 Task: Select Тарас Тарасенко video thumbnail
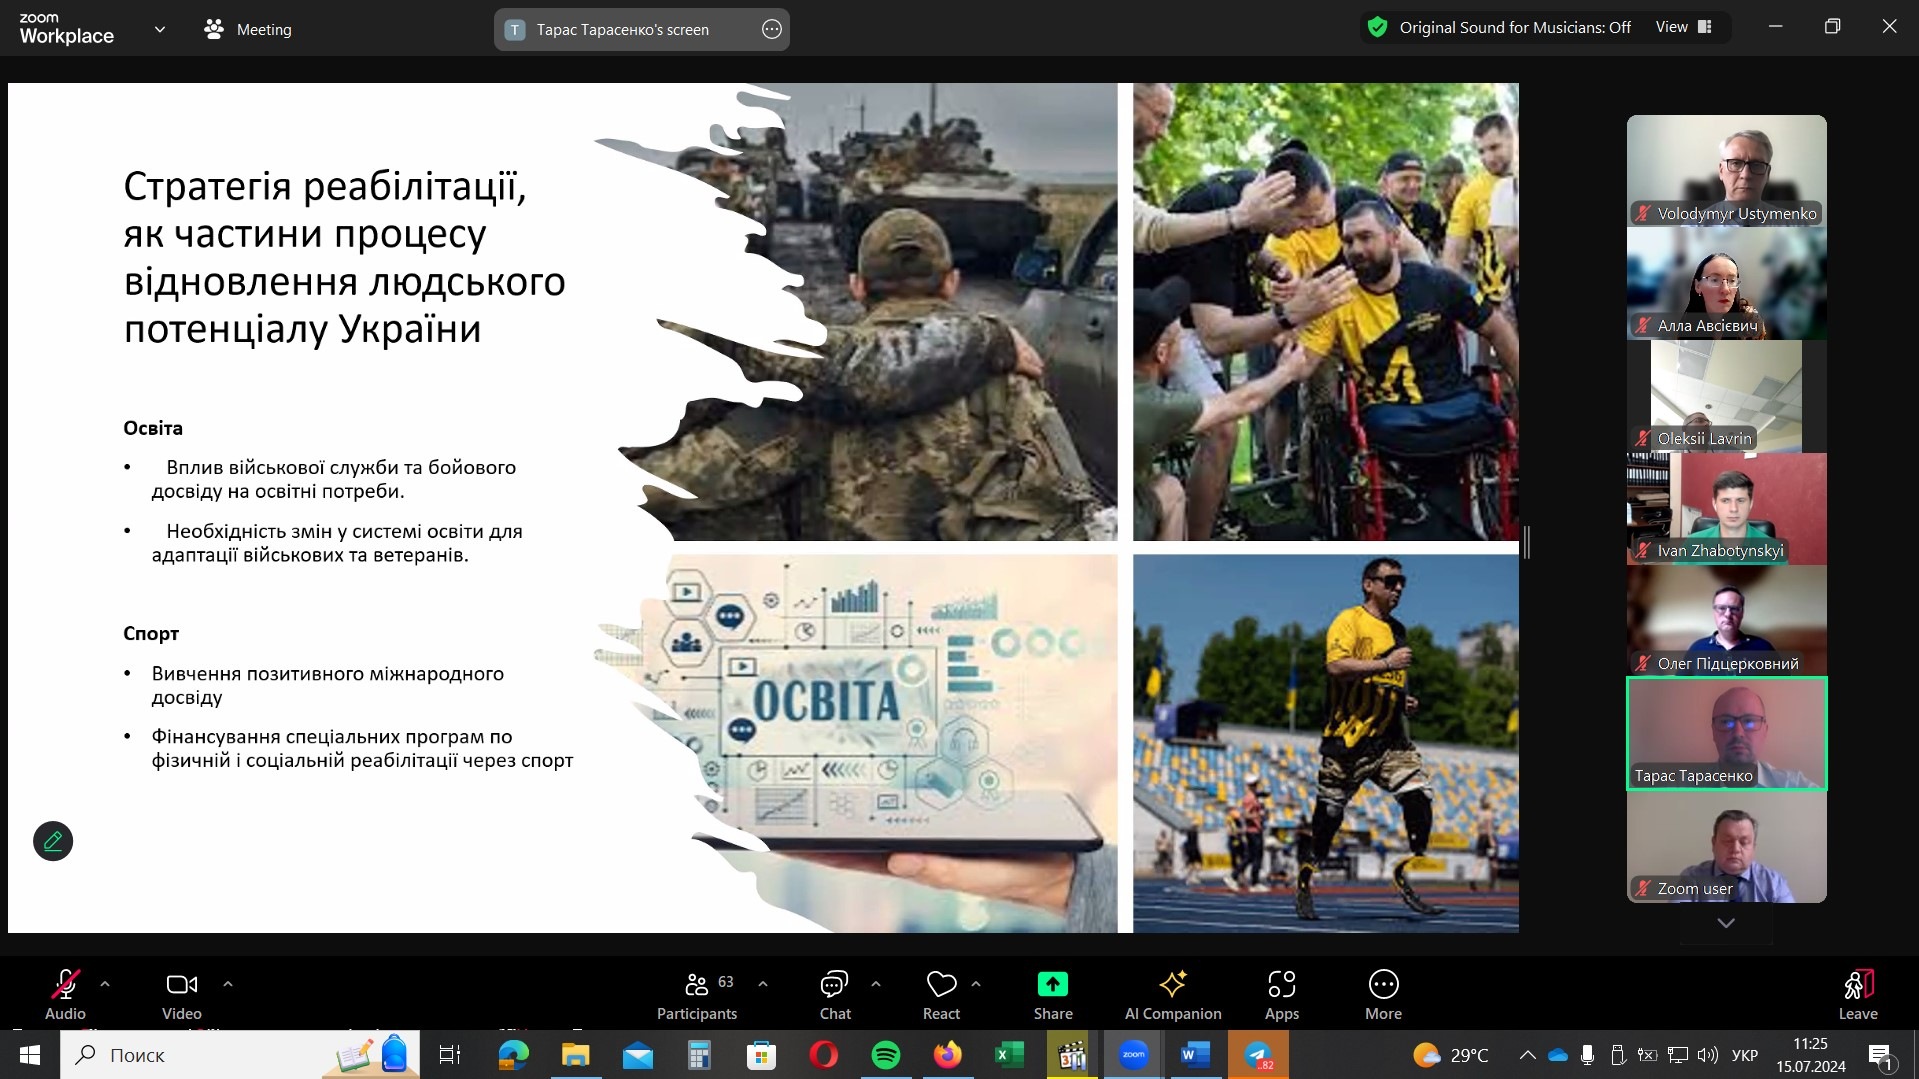[x=1726, y=733]
